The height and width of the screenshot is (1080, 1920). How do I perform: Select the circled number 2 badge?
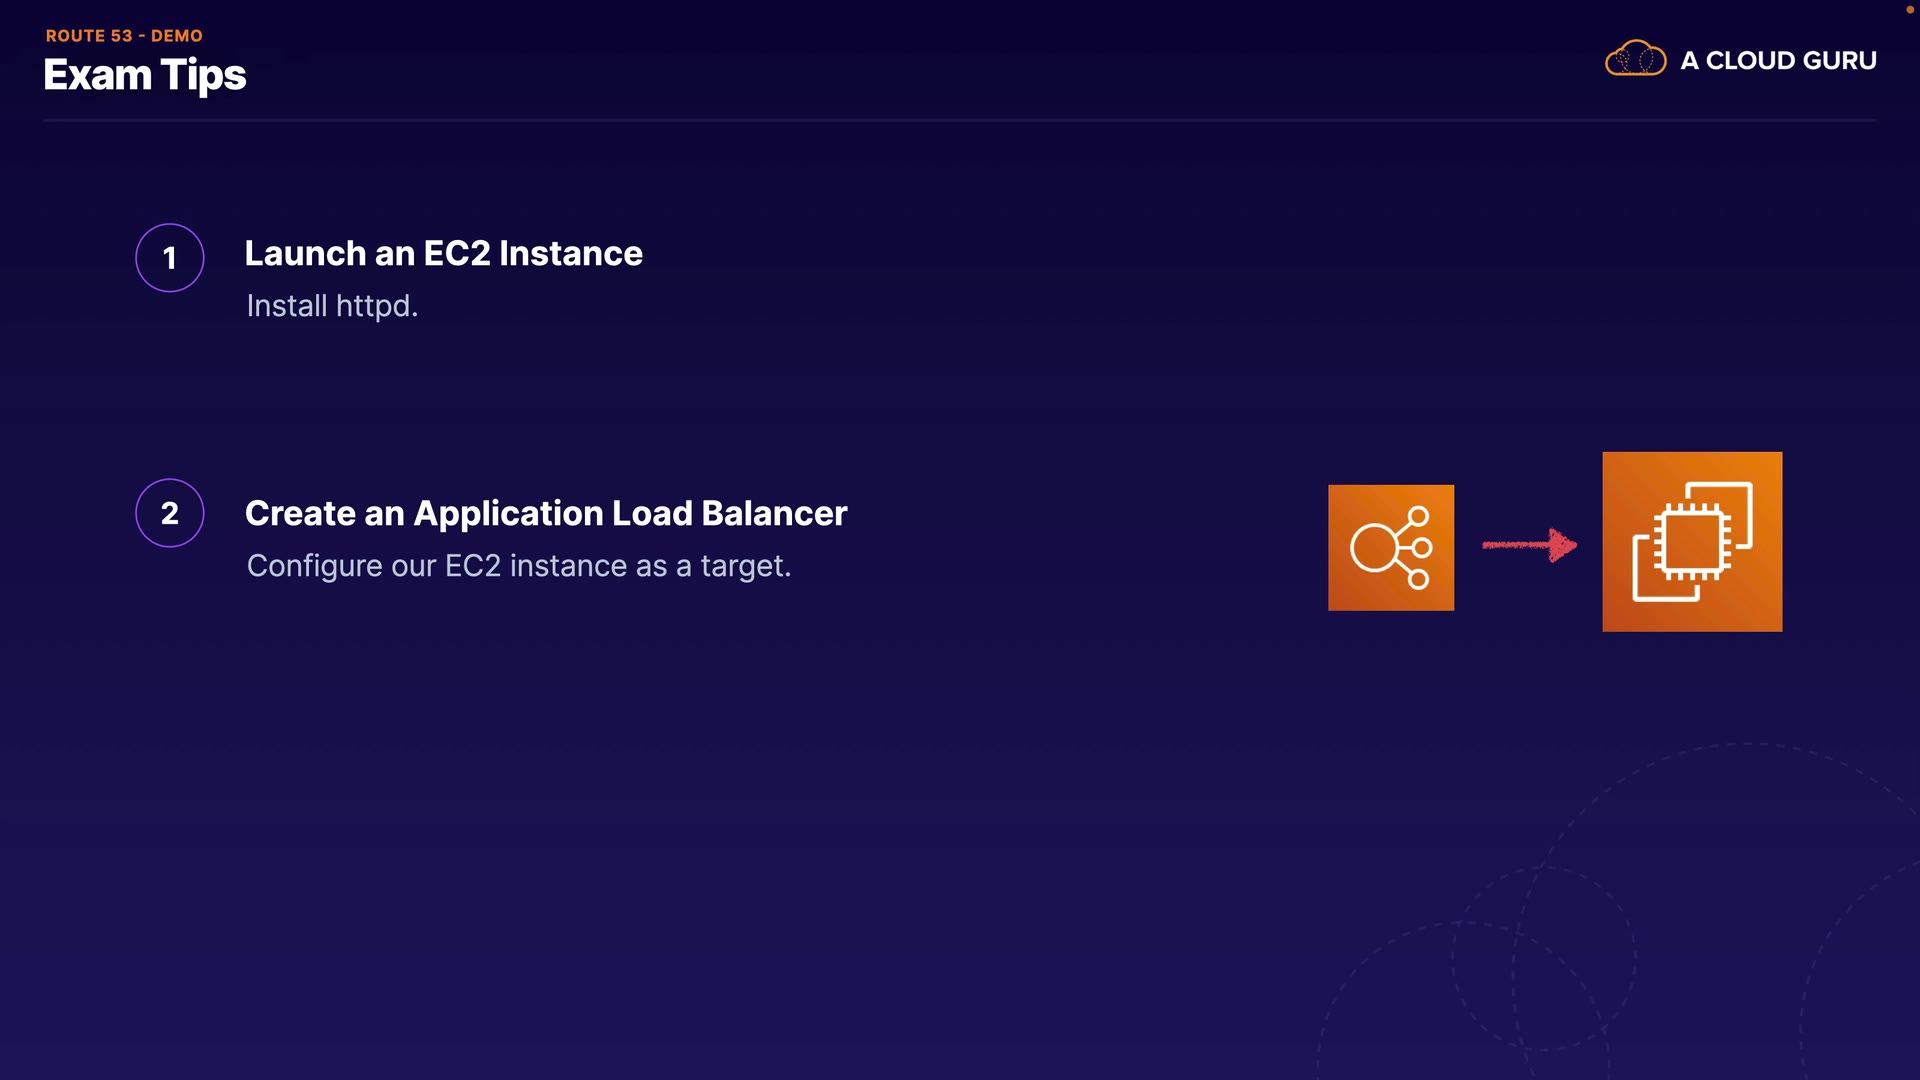170,513
